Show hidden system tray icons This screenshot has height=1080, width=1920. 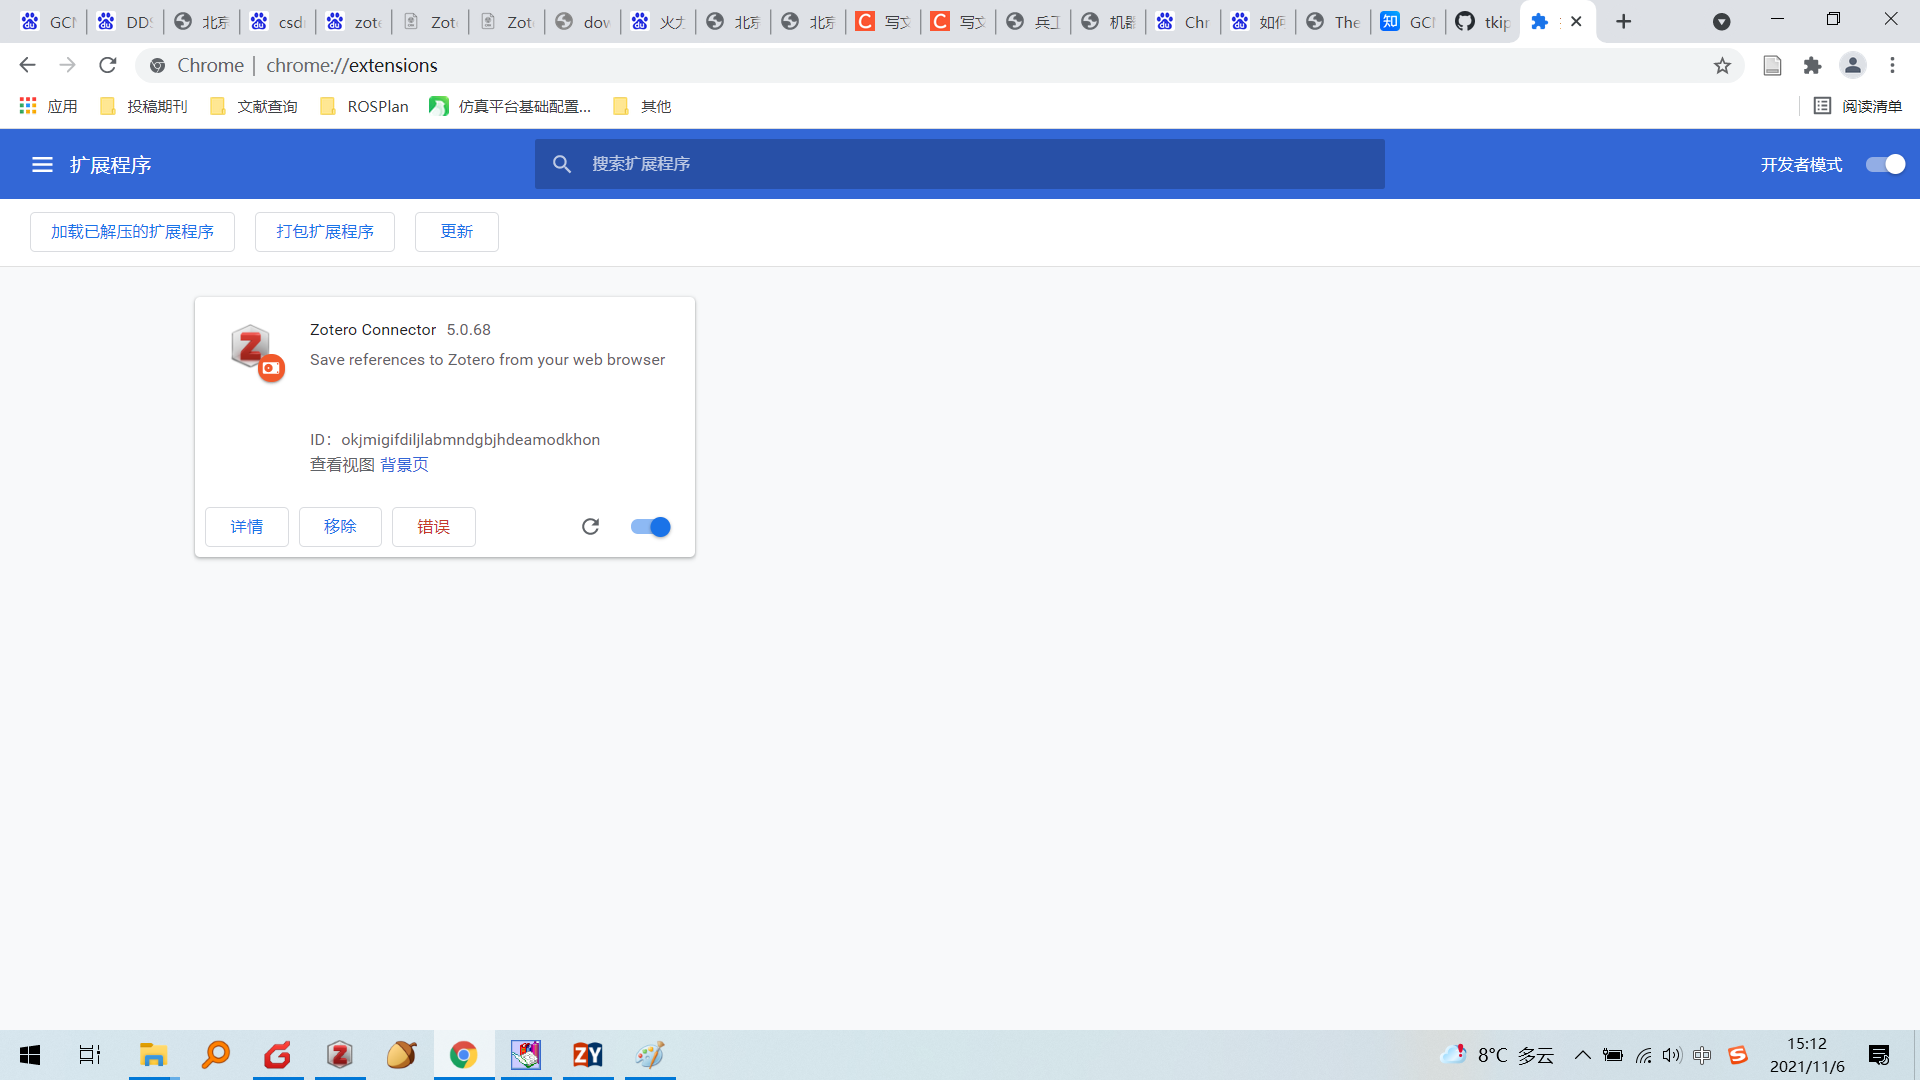tap(1582, 1055)
